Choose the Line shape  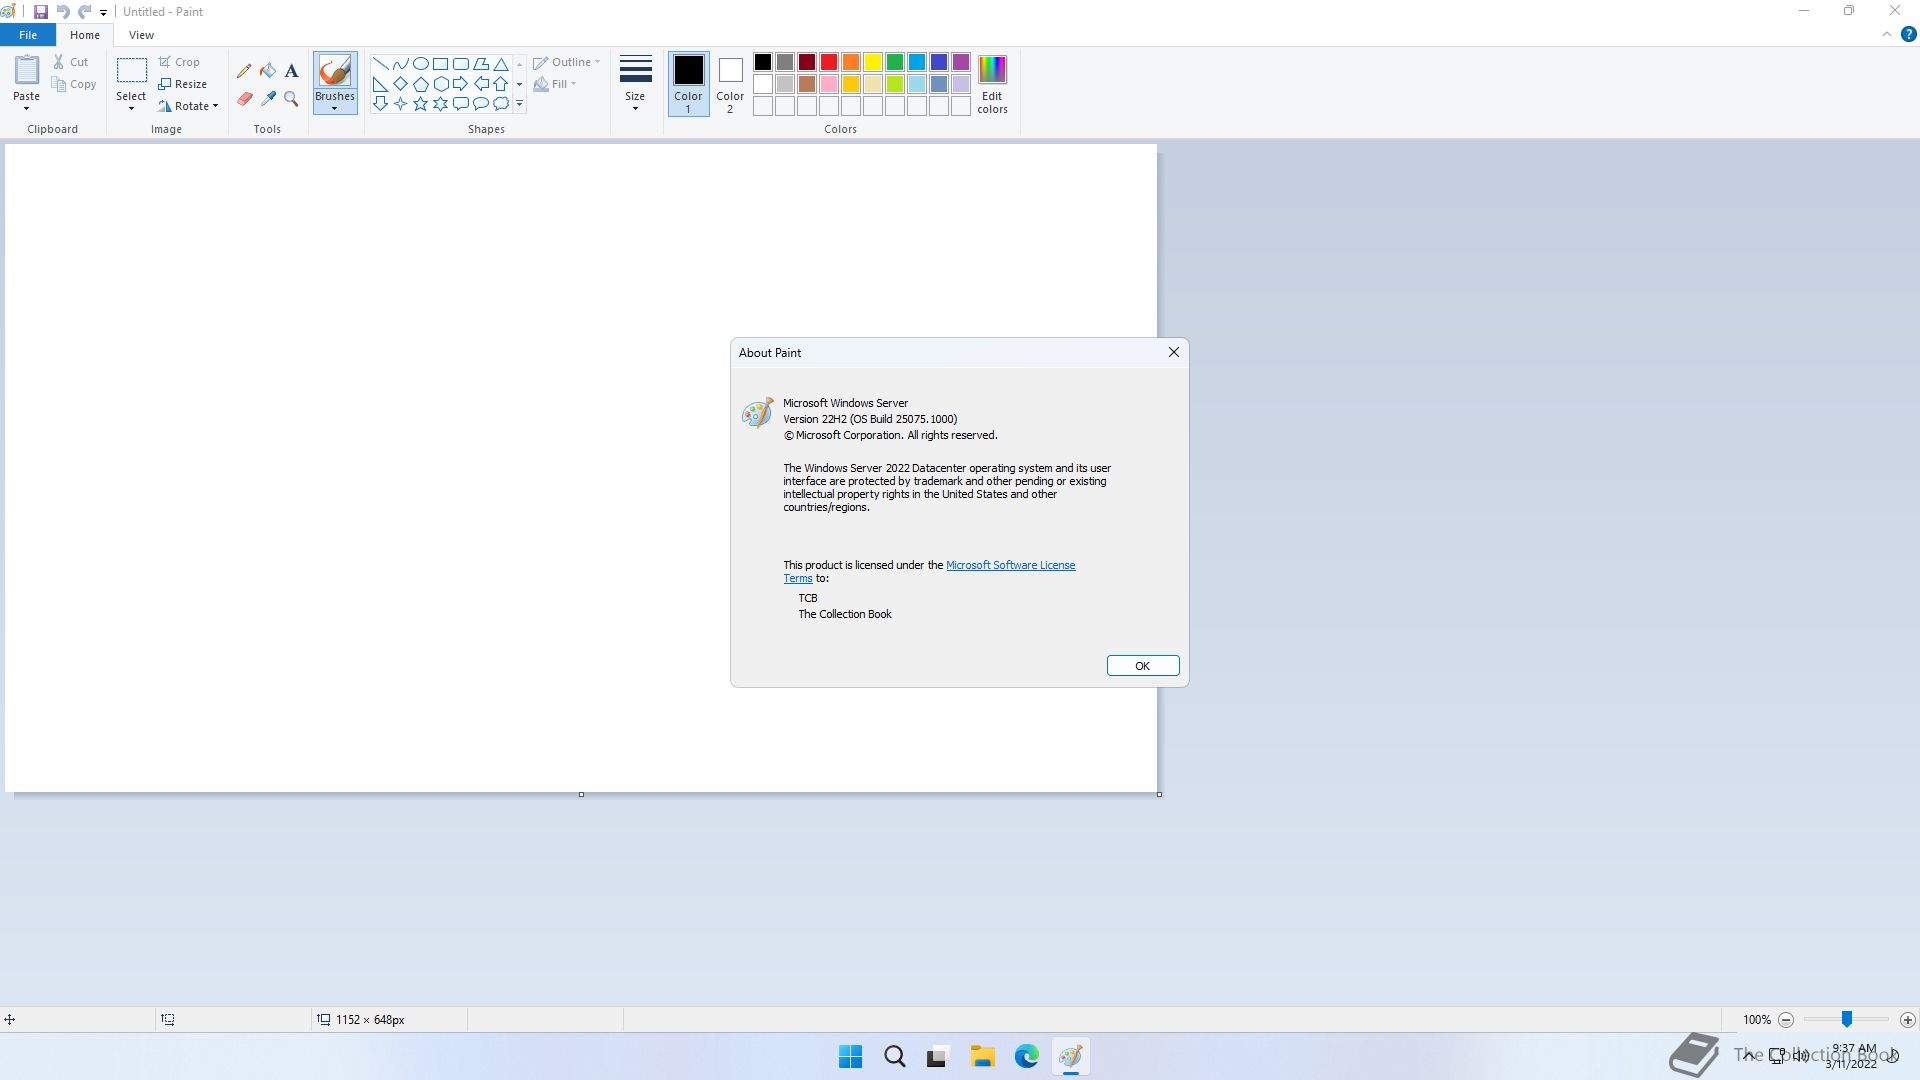(x=380, y=63)
